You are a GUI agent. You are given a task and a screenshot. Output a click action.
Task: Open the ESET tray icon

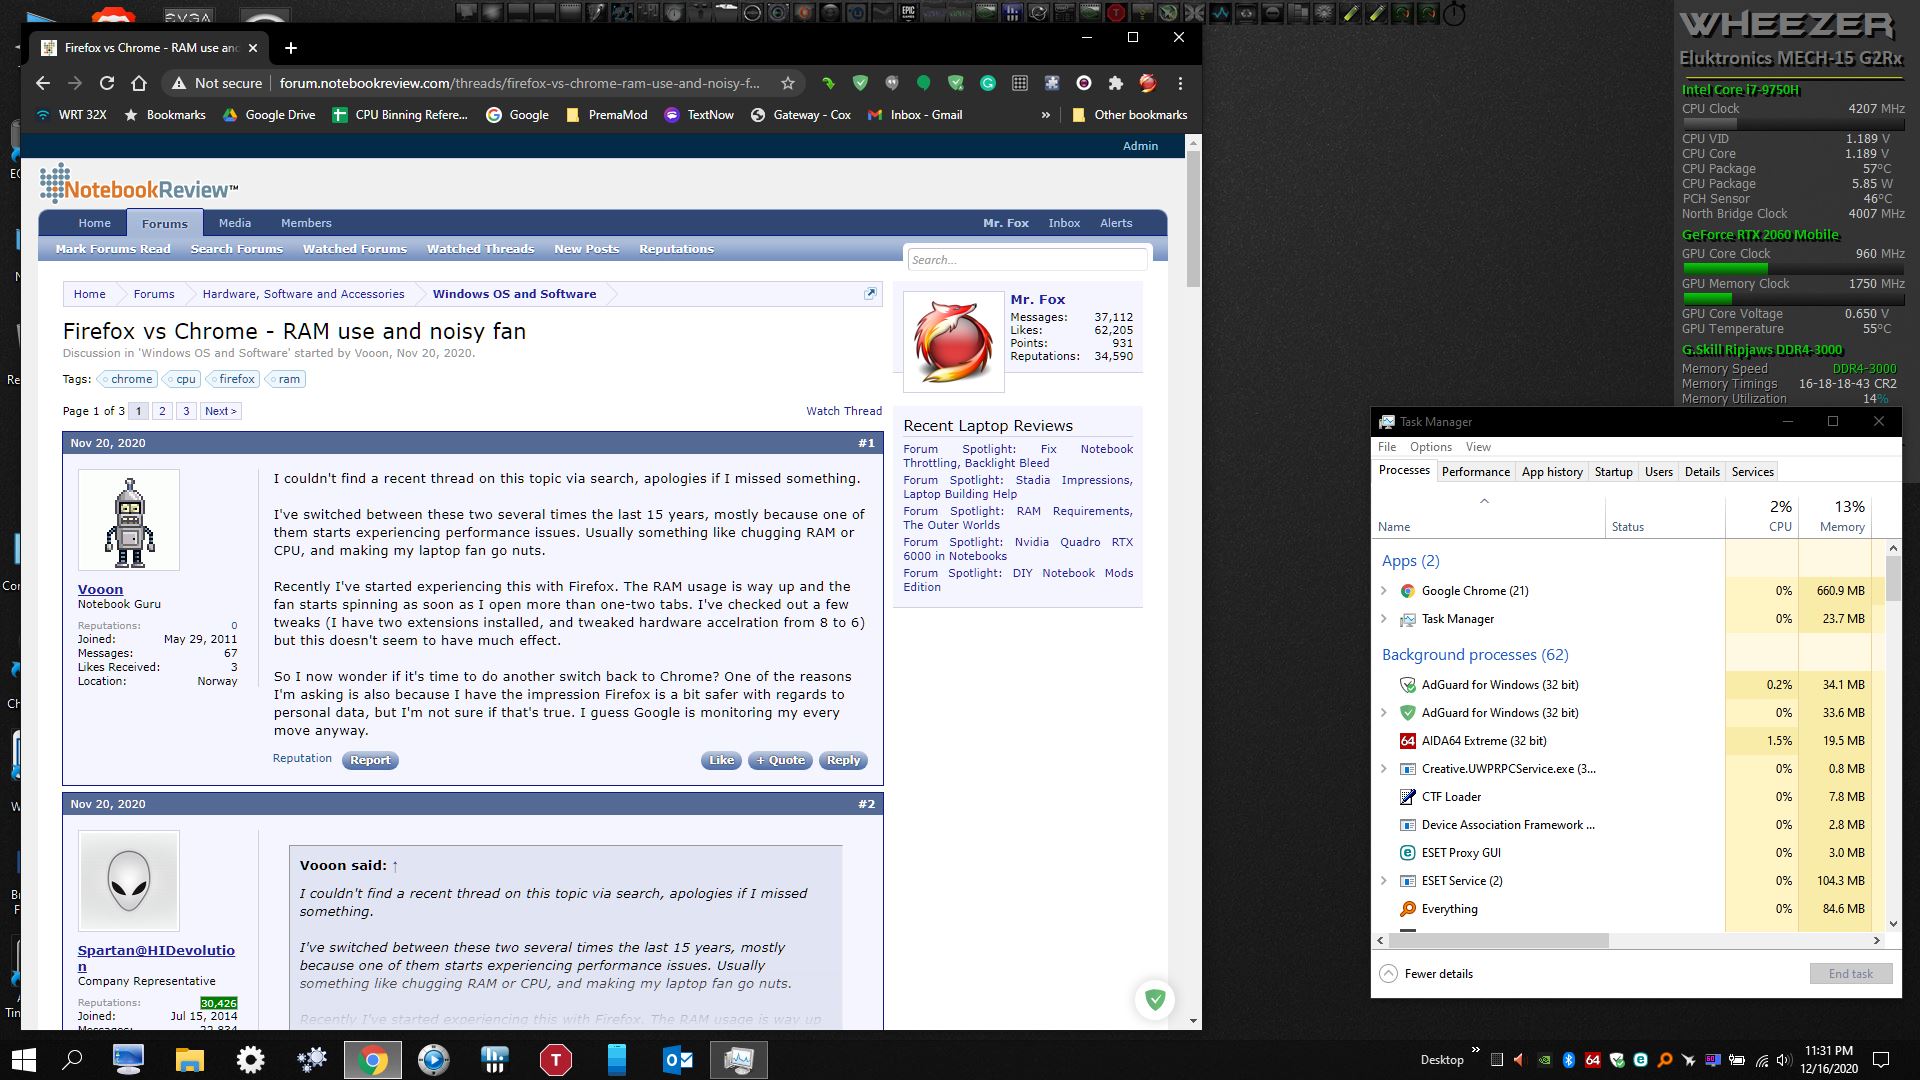[1640, 1060]
